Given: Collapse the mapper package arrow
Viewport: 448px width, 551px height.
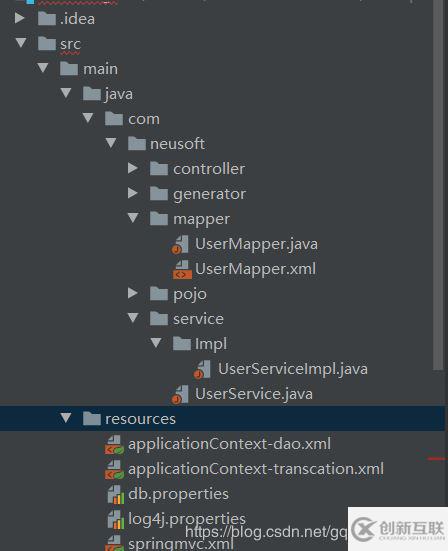Looking at the screenshot, I should point(133,218).
